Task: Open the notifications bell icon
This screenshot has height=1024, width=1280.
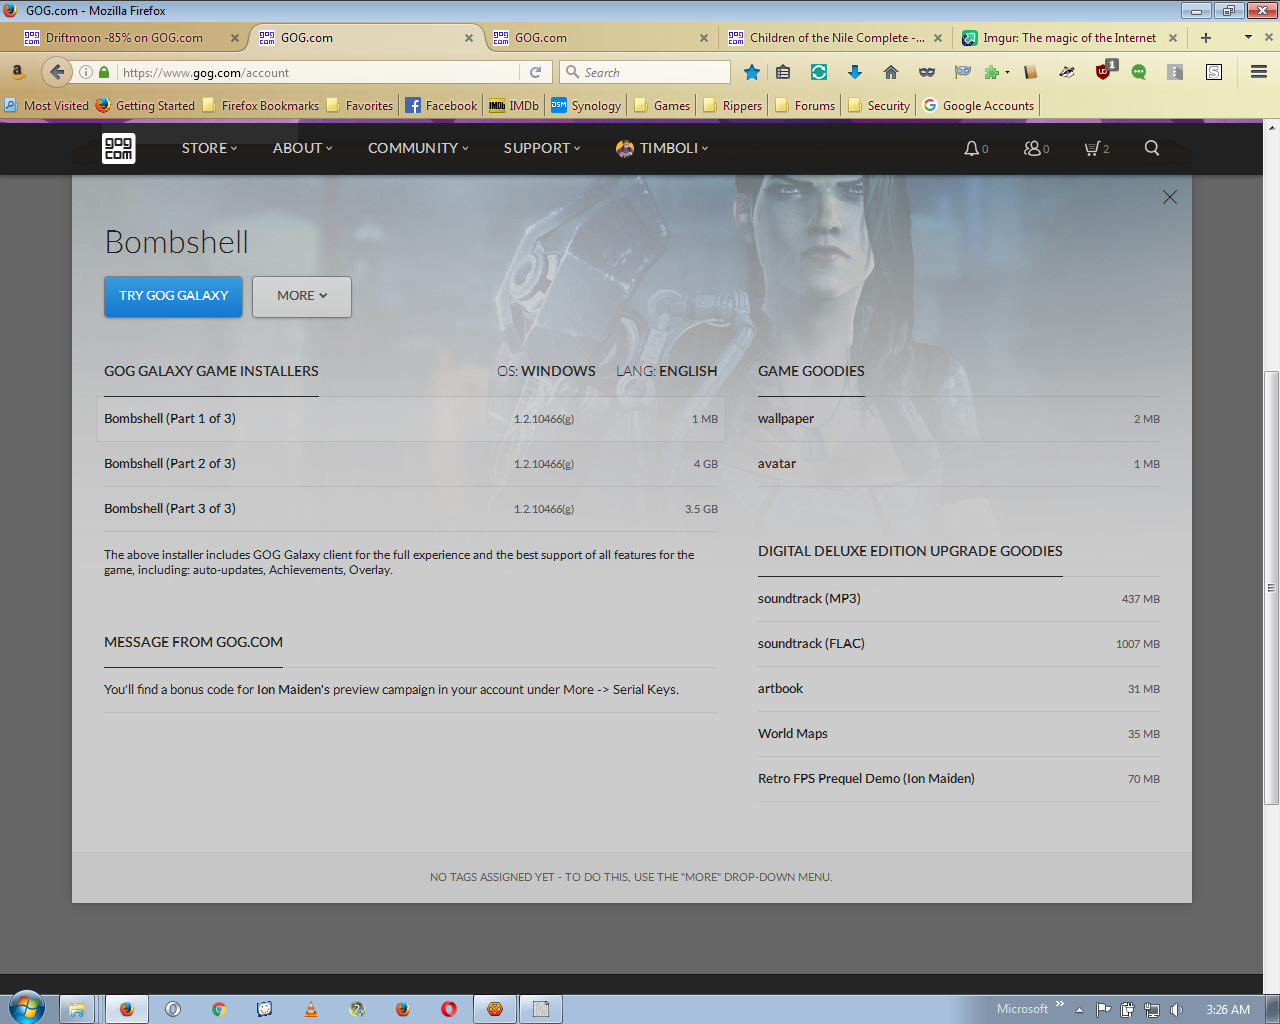Action: point(971,148)
